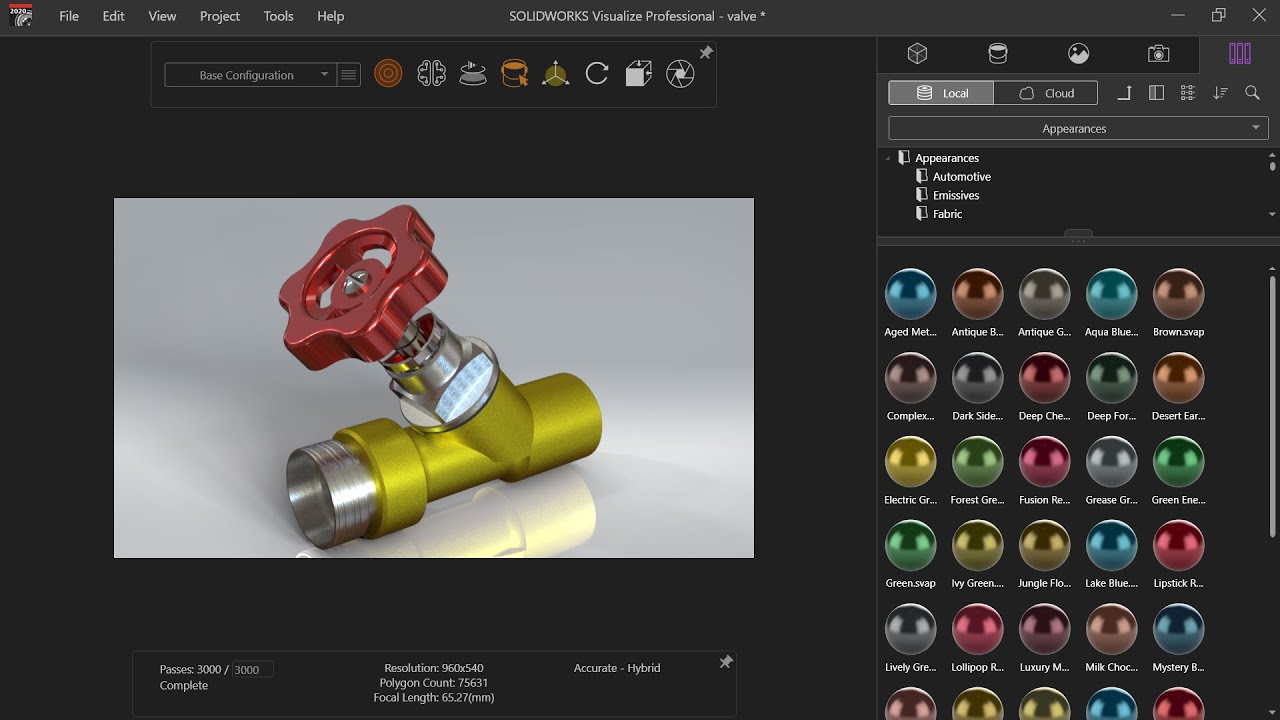Switch to the purple Libraries tab
The height and width of the screenshot is (720, 1280).
(x=1240, y=54)
